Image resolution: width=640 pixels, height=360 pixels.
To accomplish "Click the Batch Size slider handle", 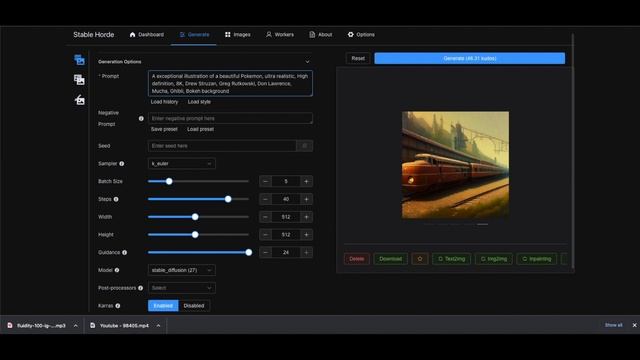I will point(169,181).
